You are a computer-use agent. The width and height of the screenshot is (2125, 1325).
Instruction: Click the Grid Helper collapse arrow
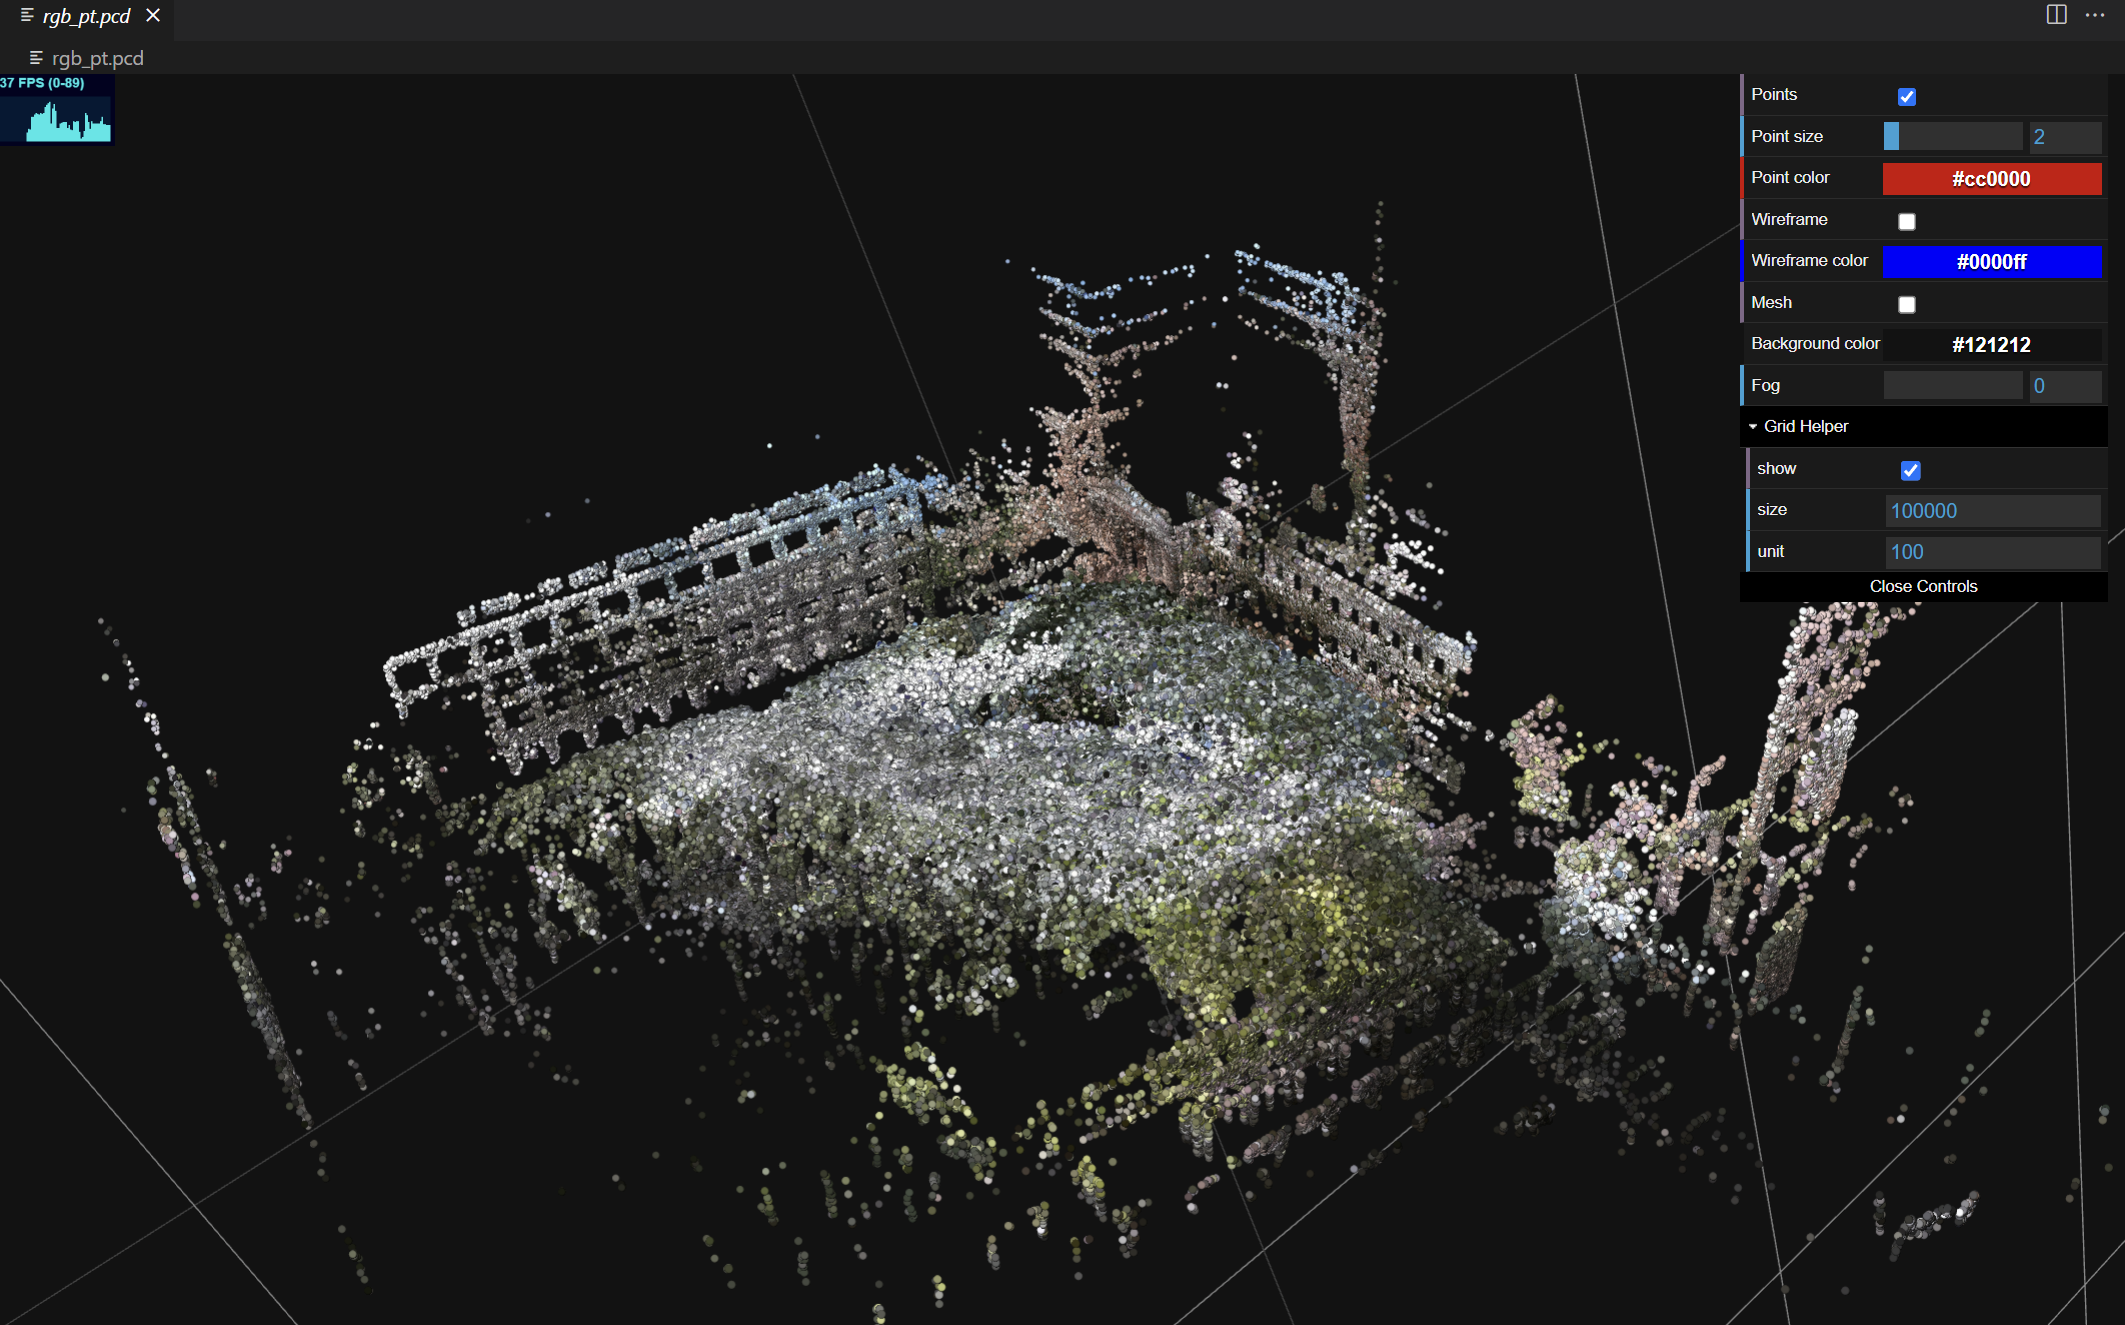click(x=1753, y=427)
